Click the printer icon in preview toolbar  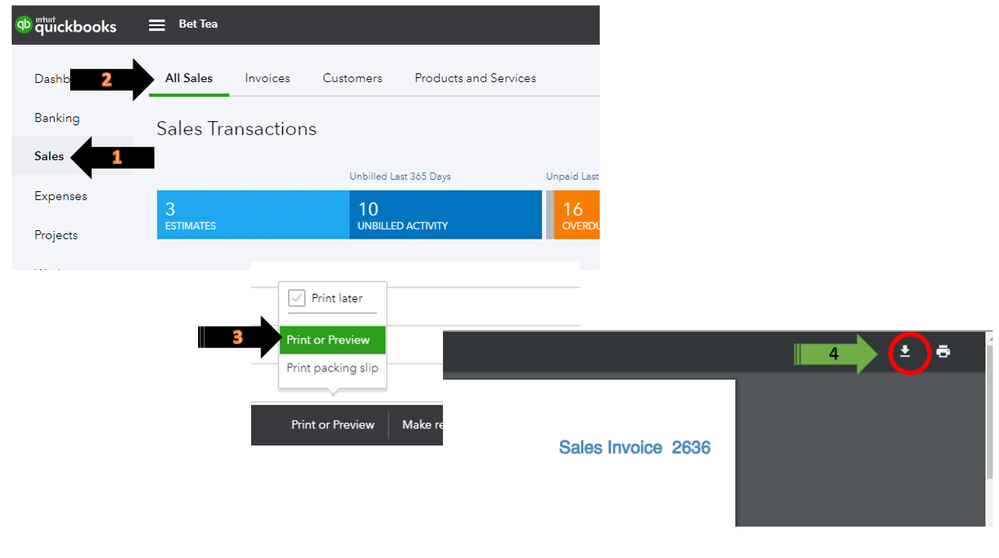click(944, 352)
